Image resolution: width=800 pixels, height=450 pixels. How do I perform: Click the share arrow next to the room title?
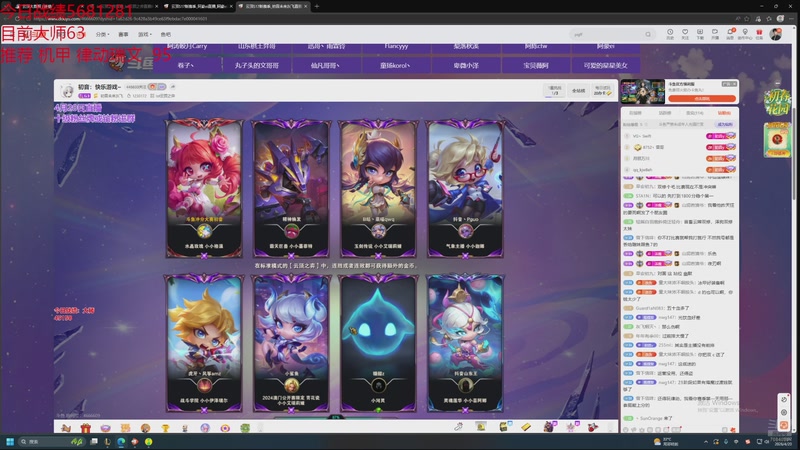[172, 87]
